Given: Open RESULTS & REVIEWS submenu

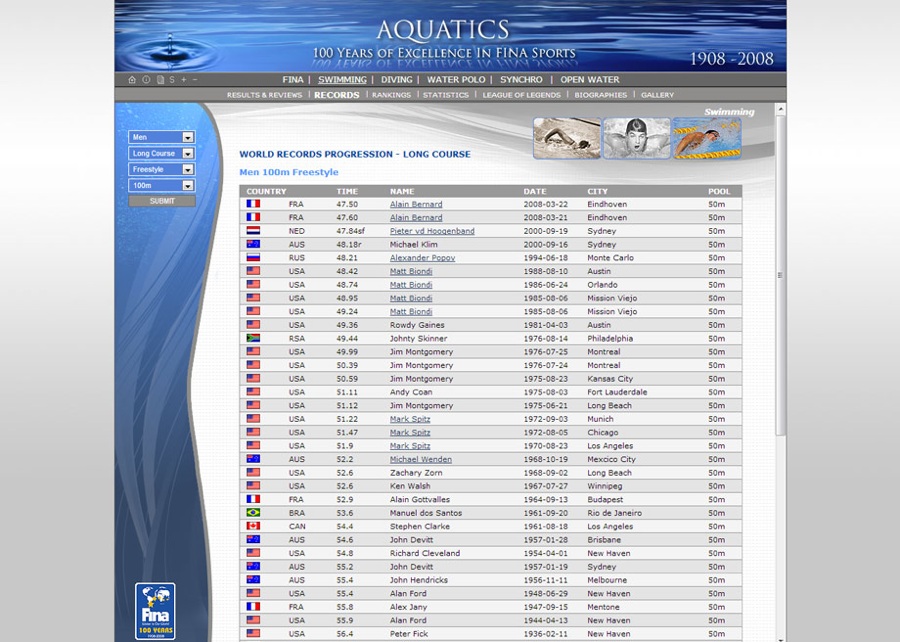Looking at the screenshot, I should click(264, 95).
